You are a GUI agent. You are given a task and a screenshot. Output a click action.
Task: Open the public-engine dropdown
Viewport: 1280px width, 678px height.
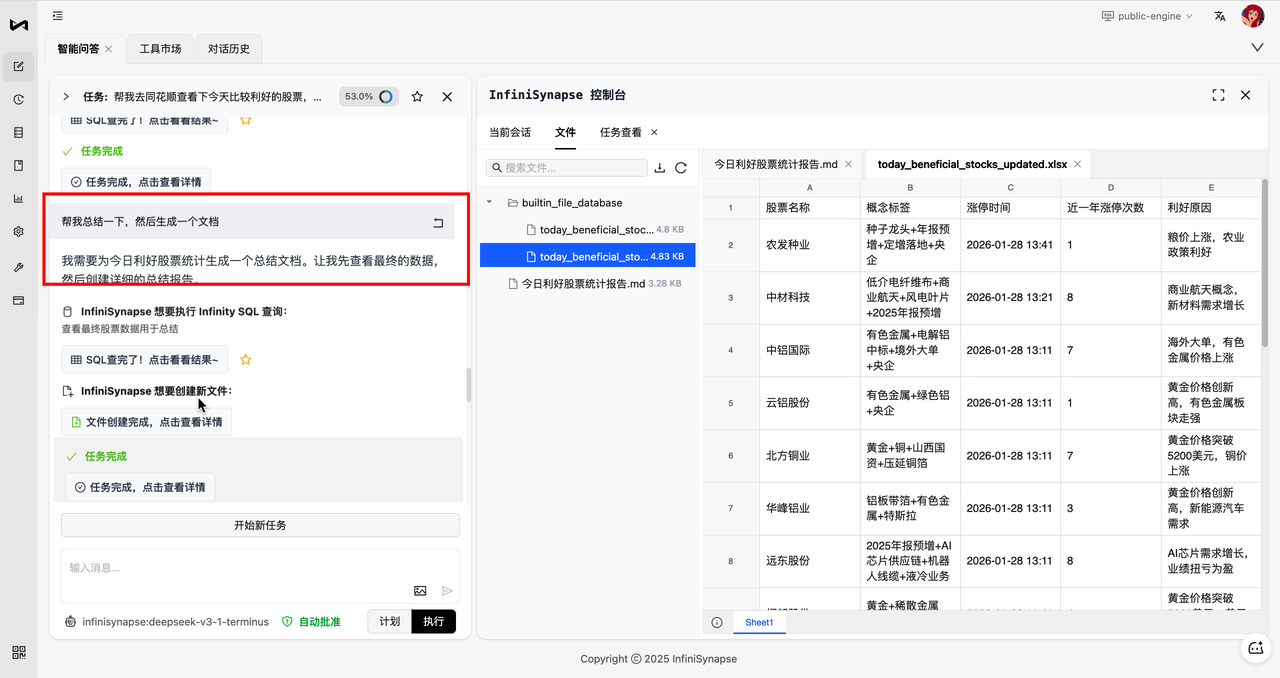[1147, 16]
